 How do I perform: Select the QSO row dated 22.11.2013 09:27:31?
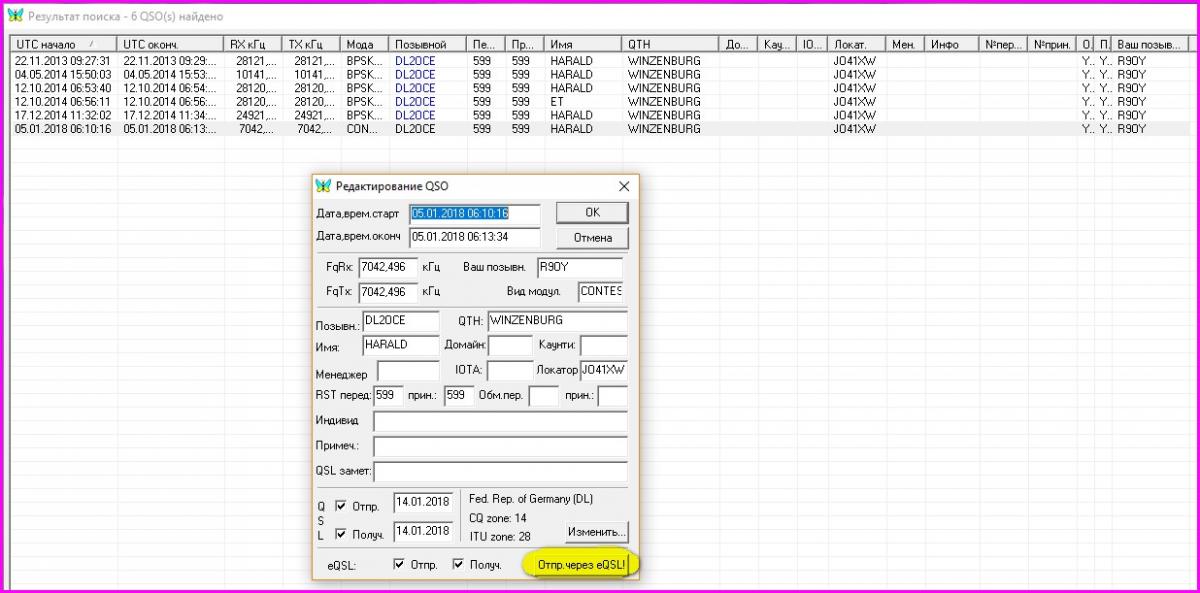[x=60, y=61]
